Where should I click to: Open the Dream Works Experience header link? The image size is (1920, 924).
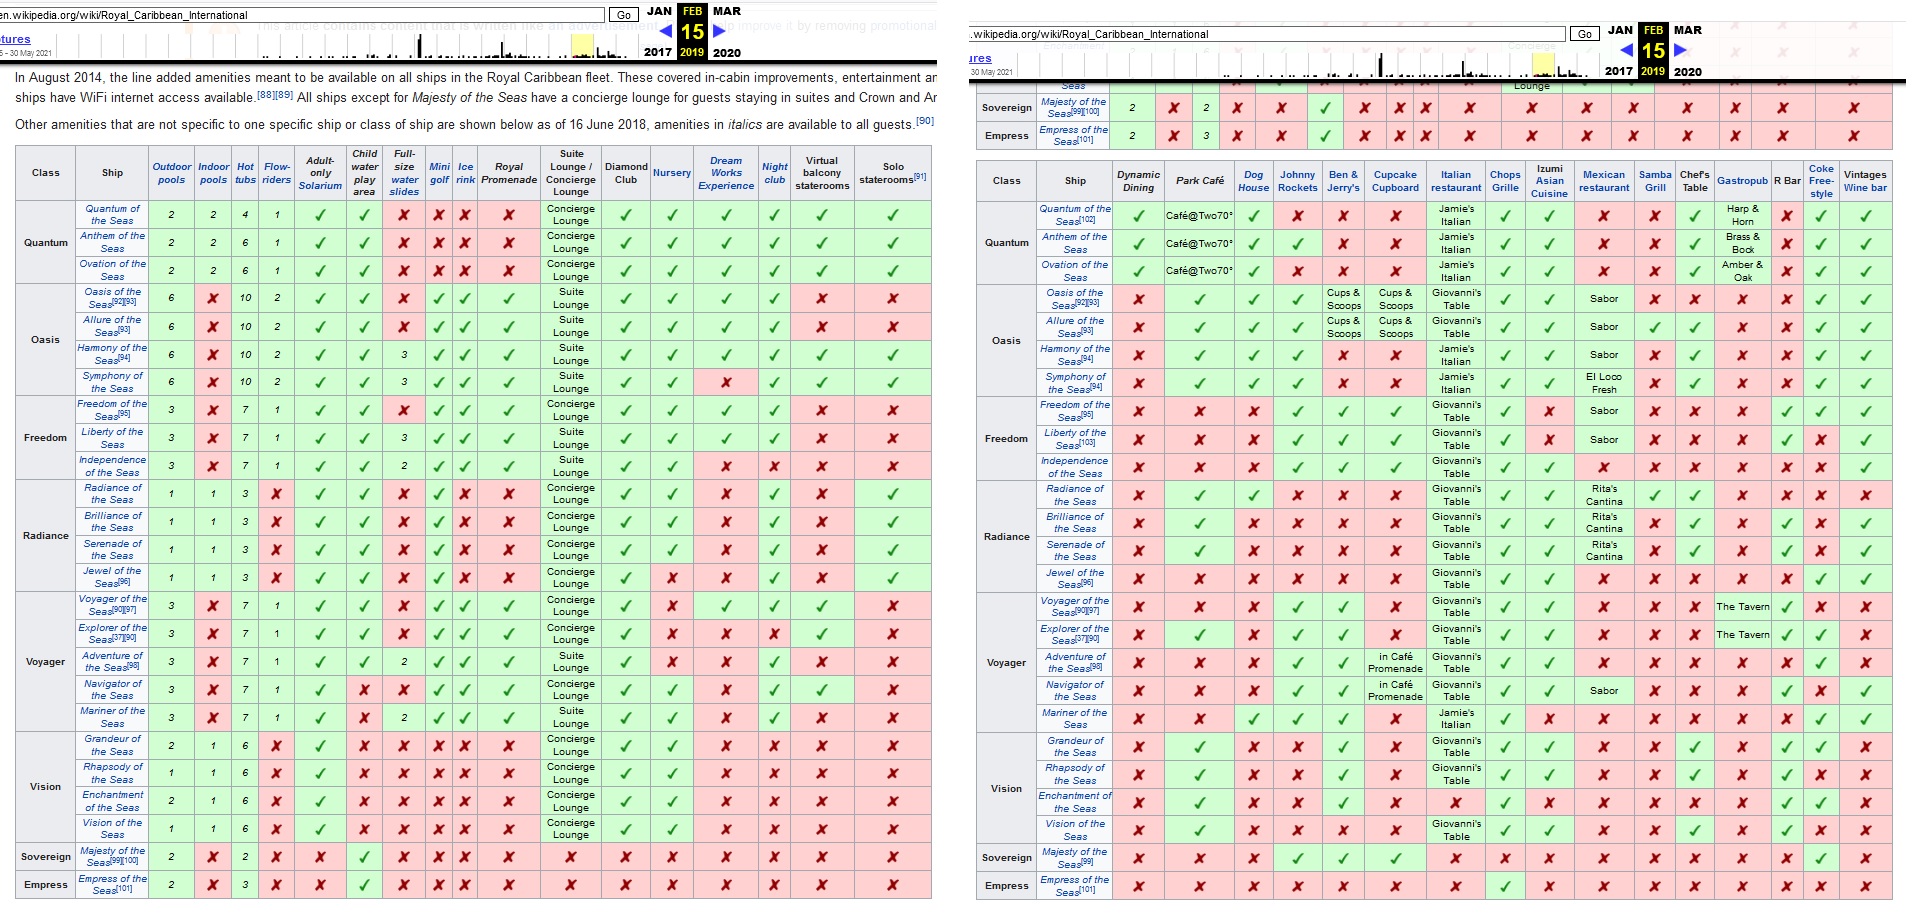(x=726, y=173)
